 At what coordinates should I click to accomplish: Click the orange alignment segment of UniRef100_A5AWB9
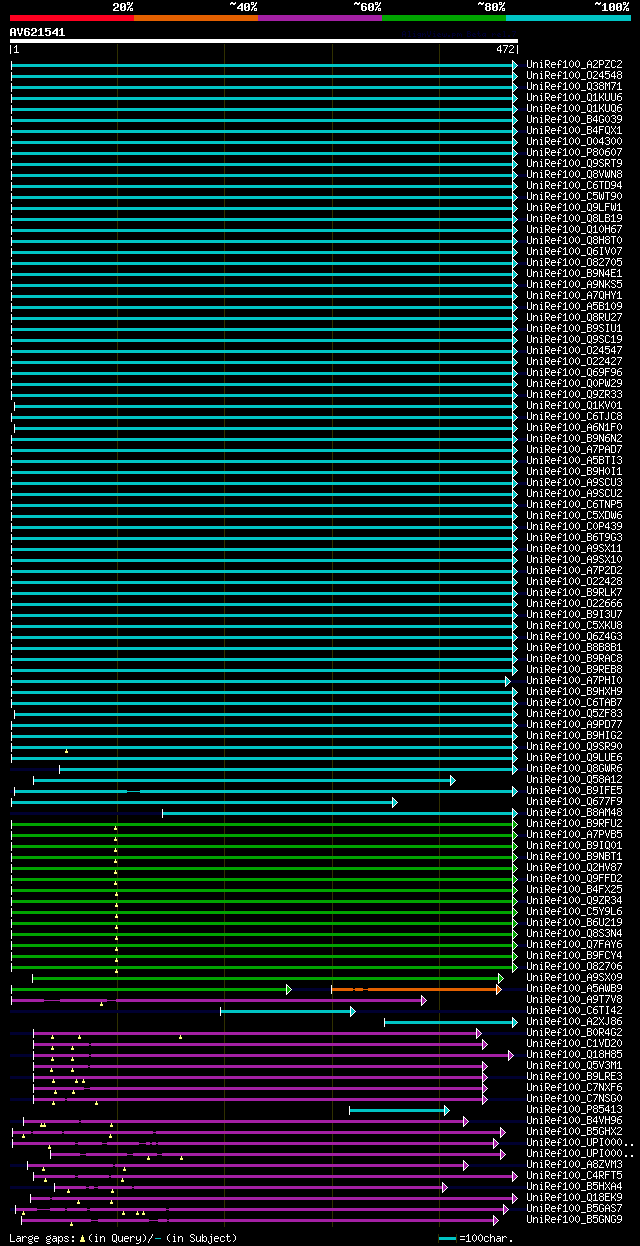point(416,989)
